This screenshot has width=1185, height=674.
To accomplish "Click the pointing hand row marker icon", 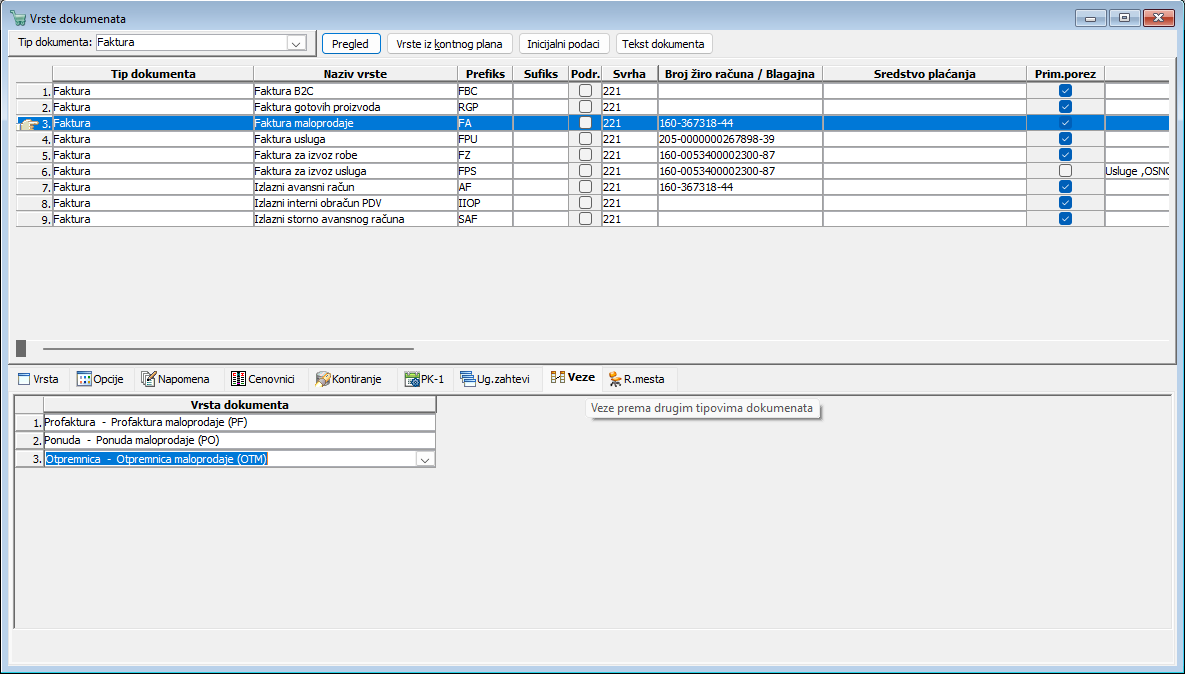I will point(28,123).
